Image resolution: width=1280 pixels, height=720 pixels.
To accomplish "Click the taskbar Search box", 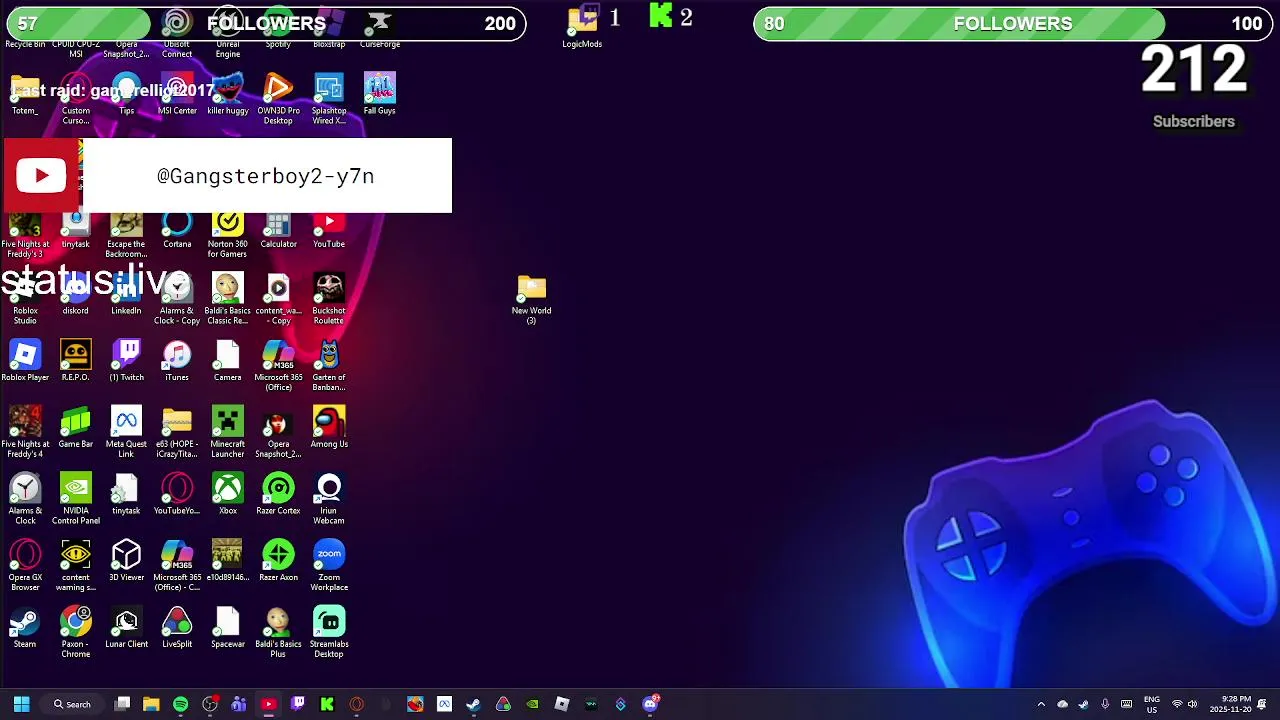I will coord(72,704).
